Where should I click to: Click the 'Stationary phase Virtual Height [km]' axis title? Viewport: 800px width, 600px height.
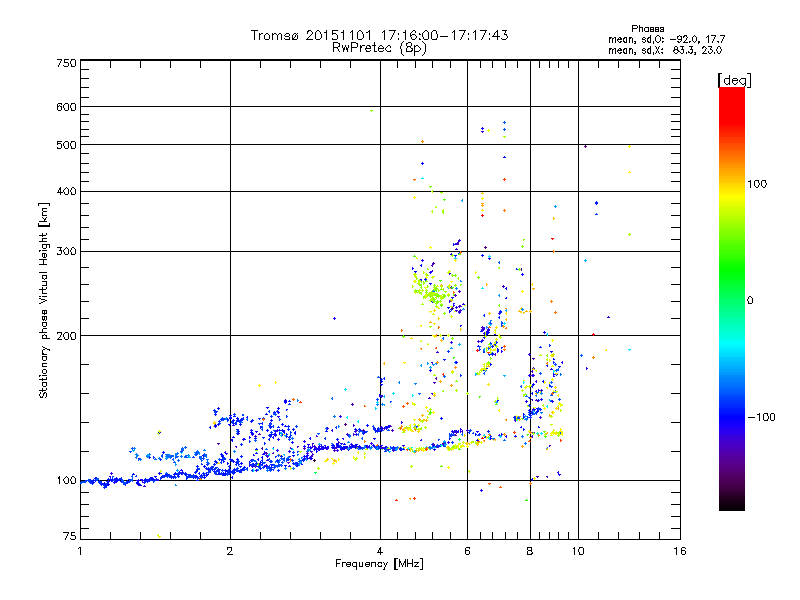click(x=44, y=300)
